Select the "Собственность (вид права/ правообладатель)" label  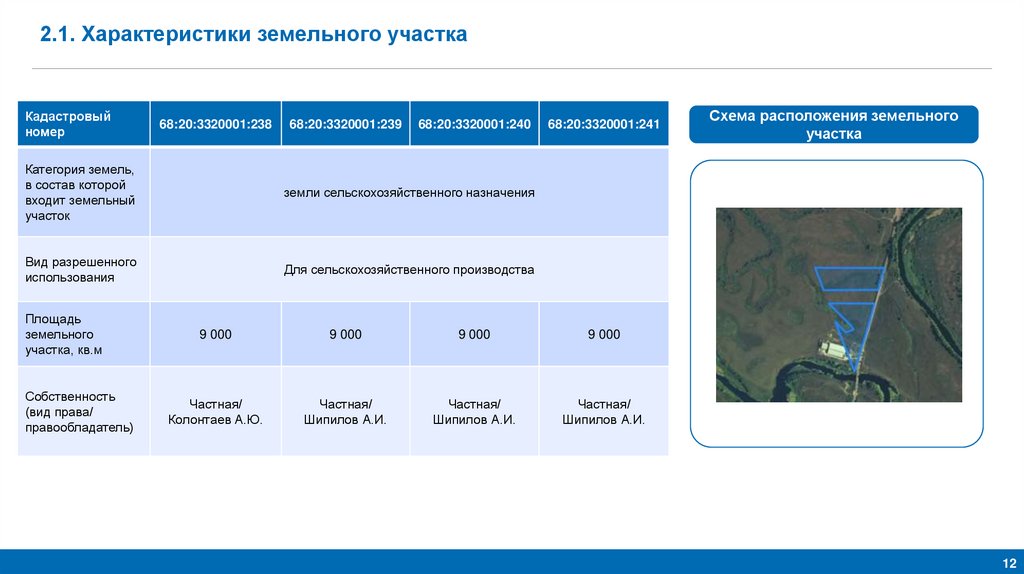84,411
